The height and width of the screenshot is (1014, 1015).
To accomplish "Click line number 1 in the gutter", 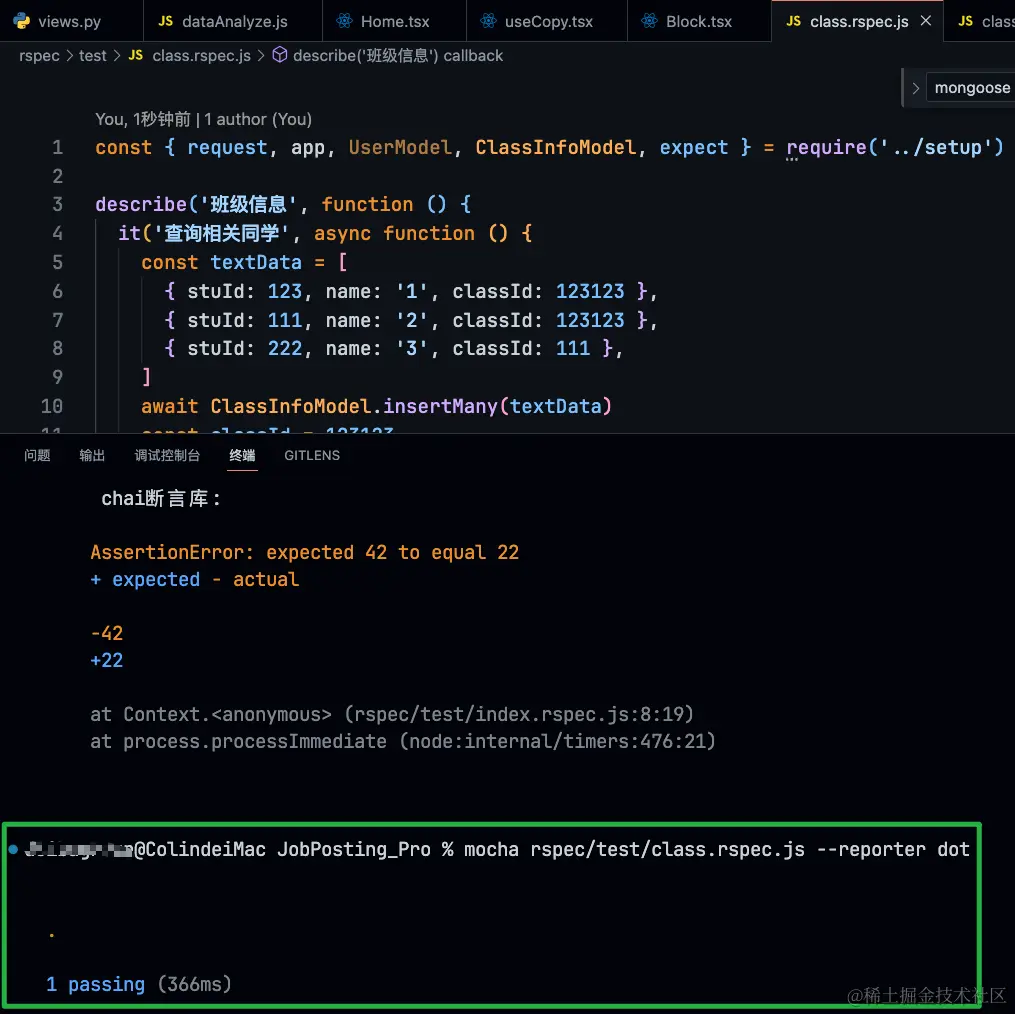I will [58, 148].
